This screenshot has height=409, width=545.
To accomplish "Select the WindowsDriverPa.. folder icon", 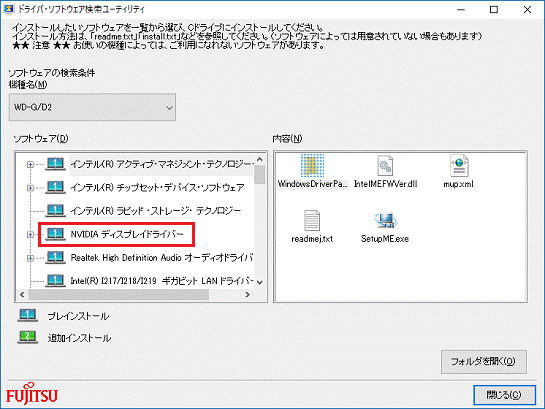I will point(312,166).
